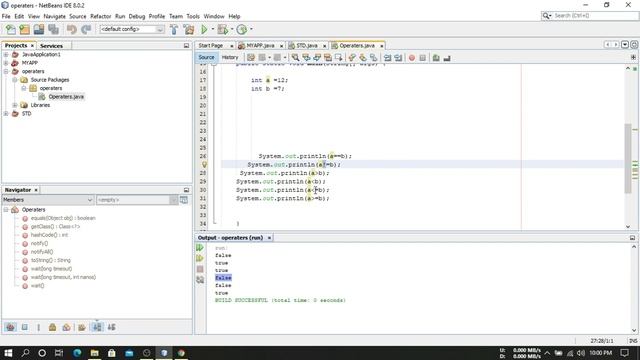Click the red Start Macro Recording icon

411,58
